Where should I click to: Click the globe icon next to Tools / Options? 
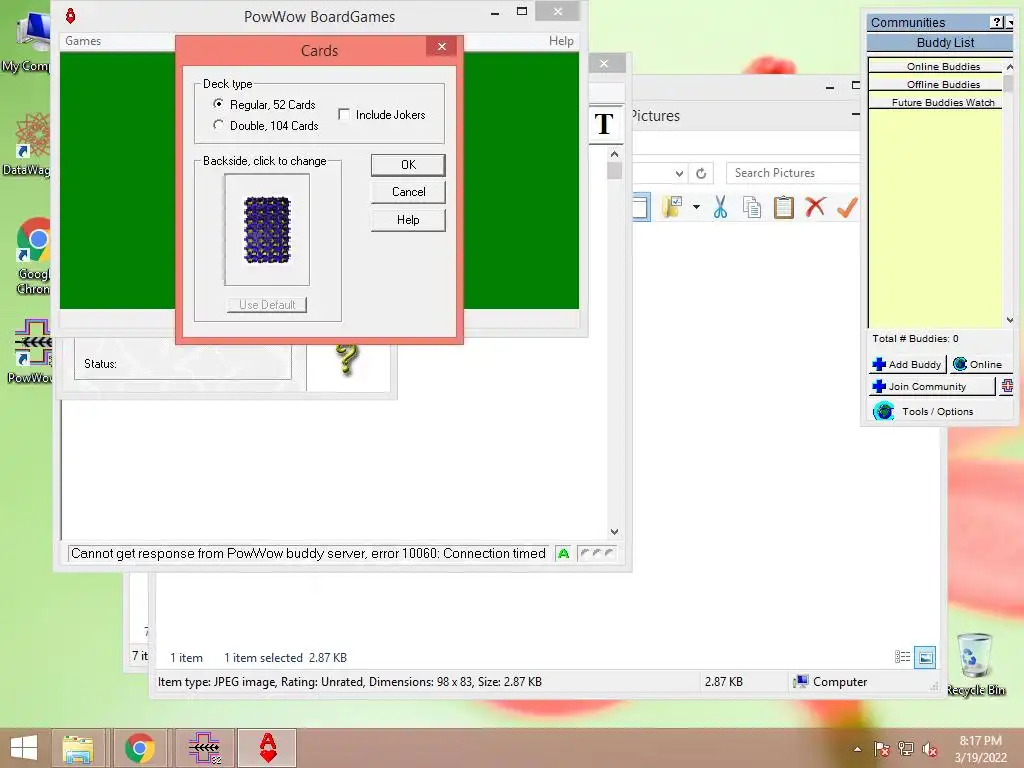884,411
